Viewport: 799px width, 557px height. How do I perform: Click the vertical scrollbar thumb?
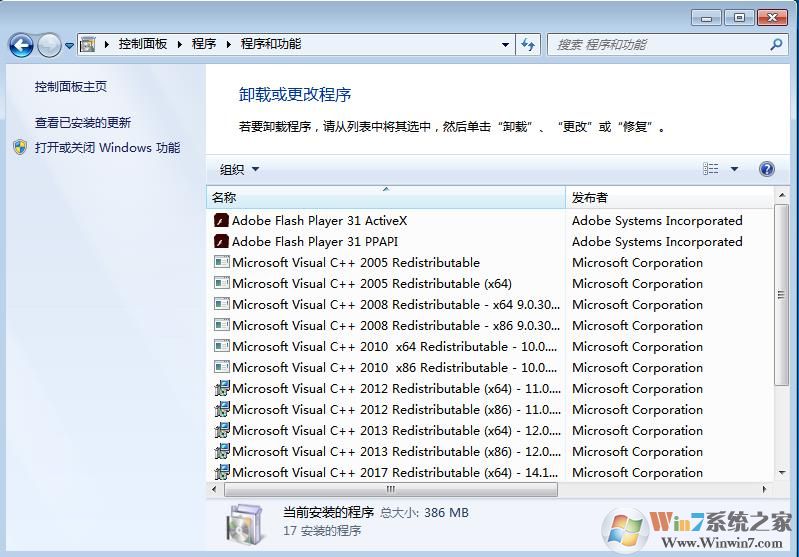click(x=781, y=295)
